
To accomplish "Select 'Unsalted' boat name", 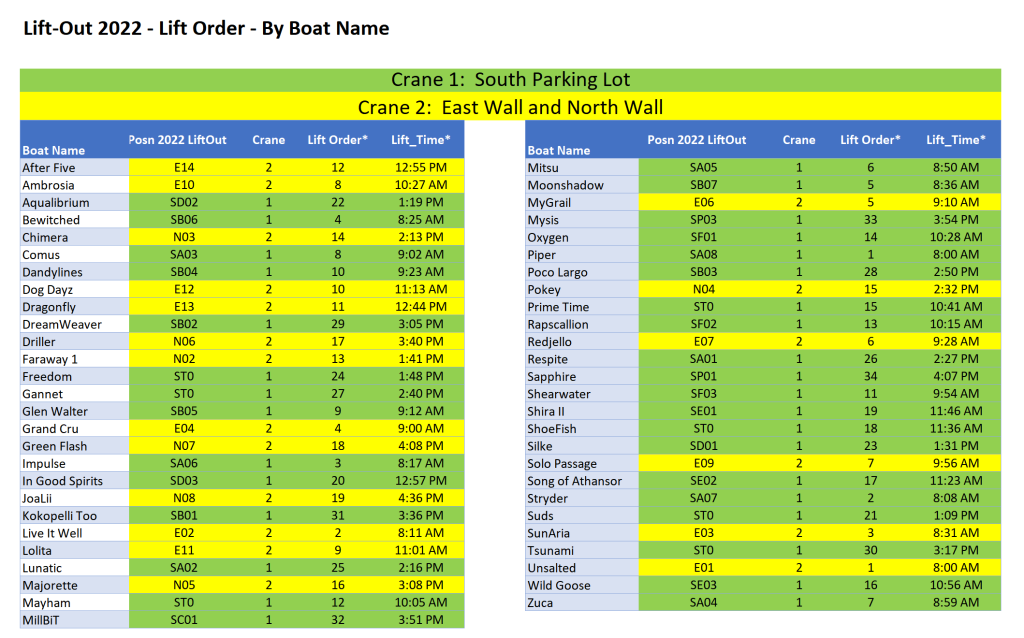I will tap(552, 568).
